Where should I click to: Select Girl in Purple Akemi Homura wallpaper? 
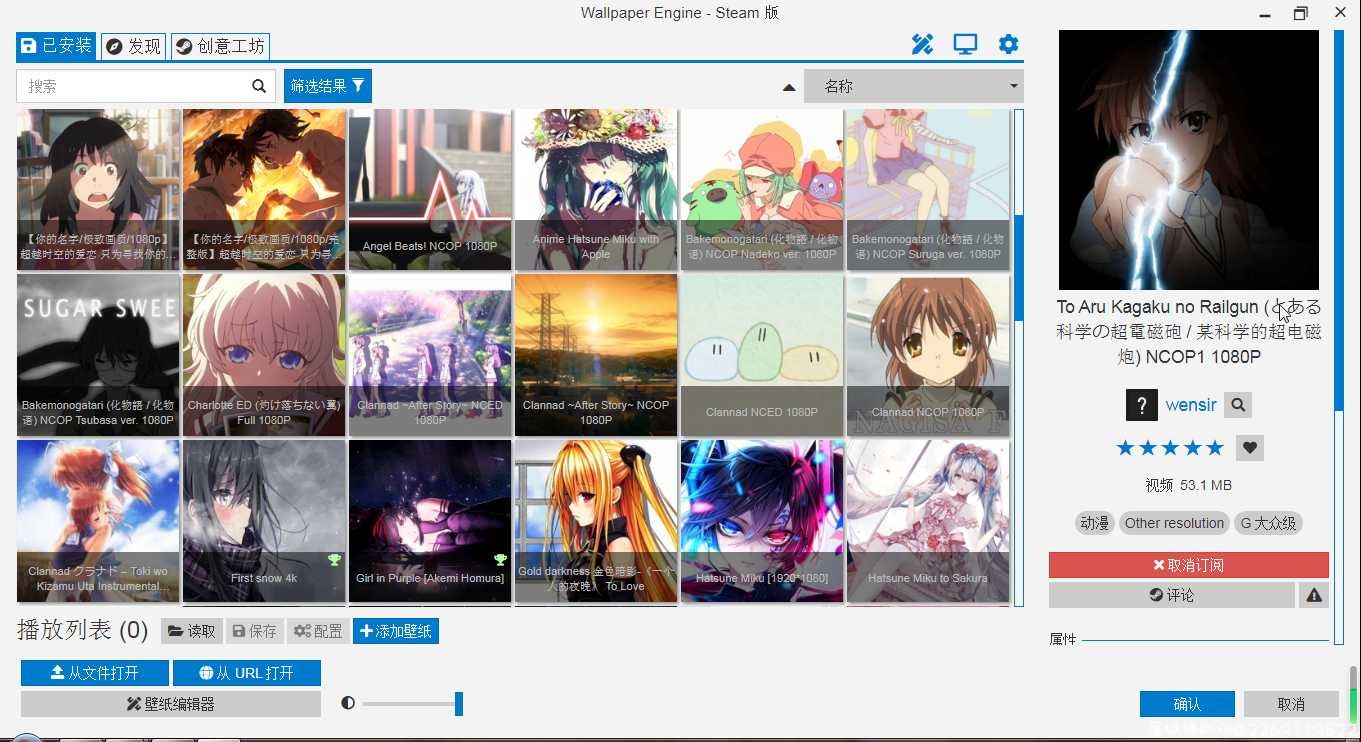[430, 521]
